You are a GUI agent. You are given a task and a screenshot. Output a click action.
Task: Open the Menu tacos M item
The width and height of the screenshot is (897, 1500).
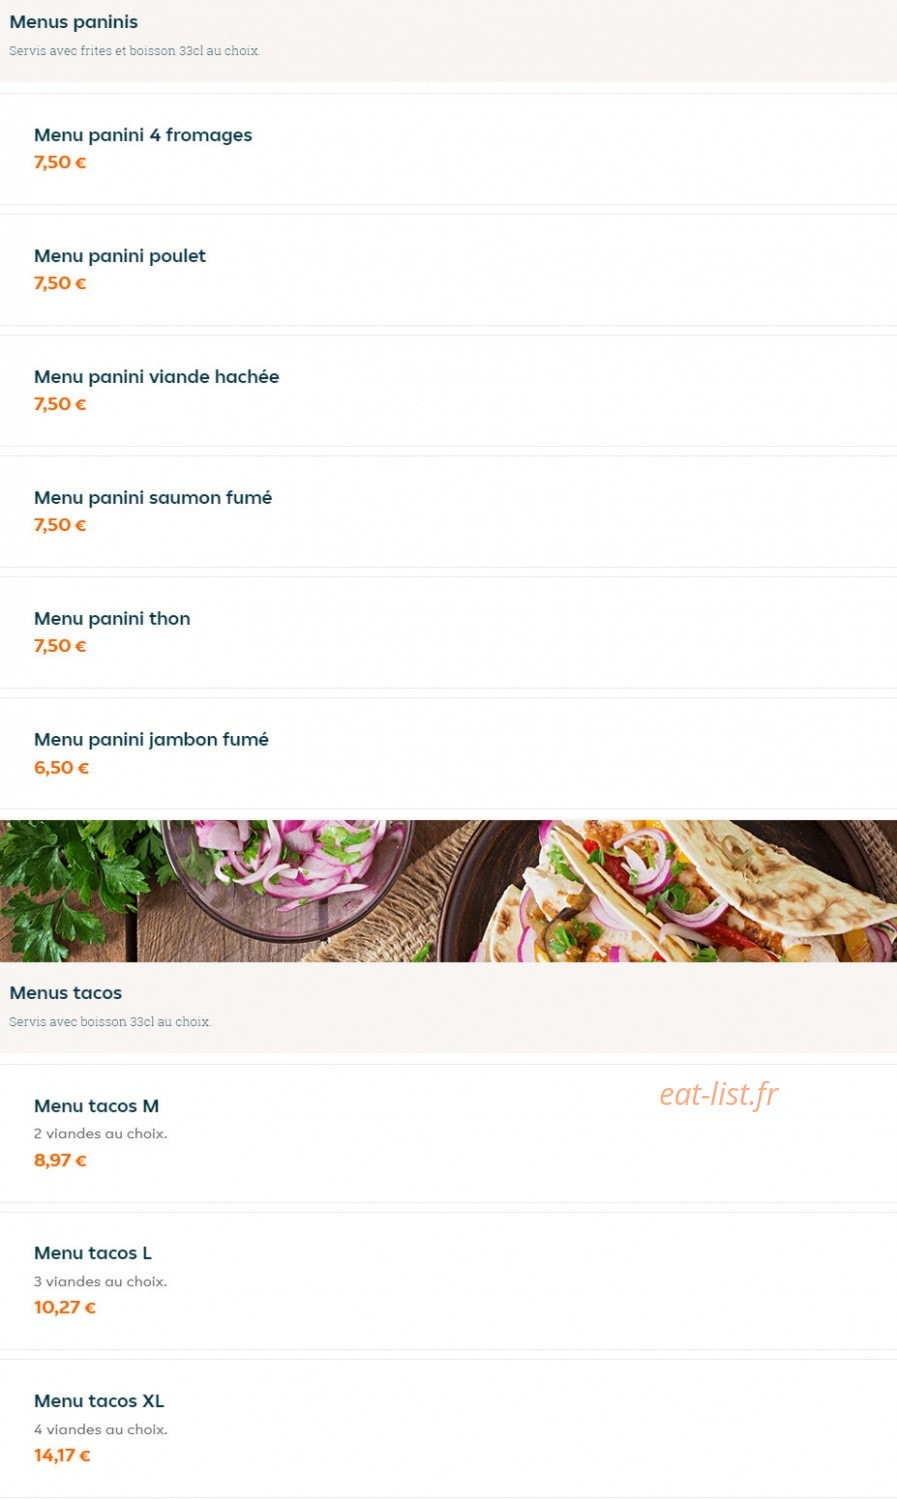coord(448,1134)
